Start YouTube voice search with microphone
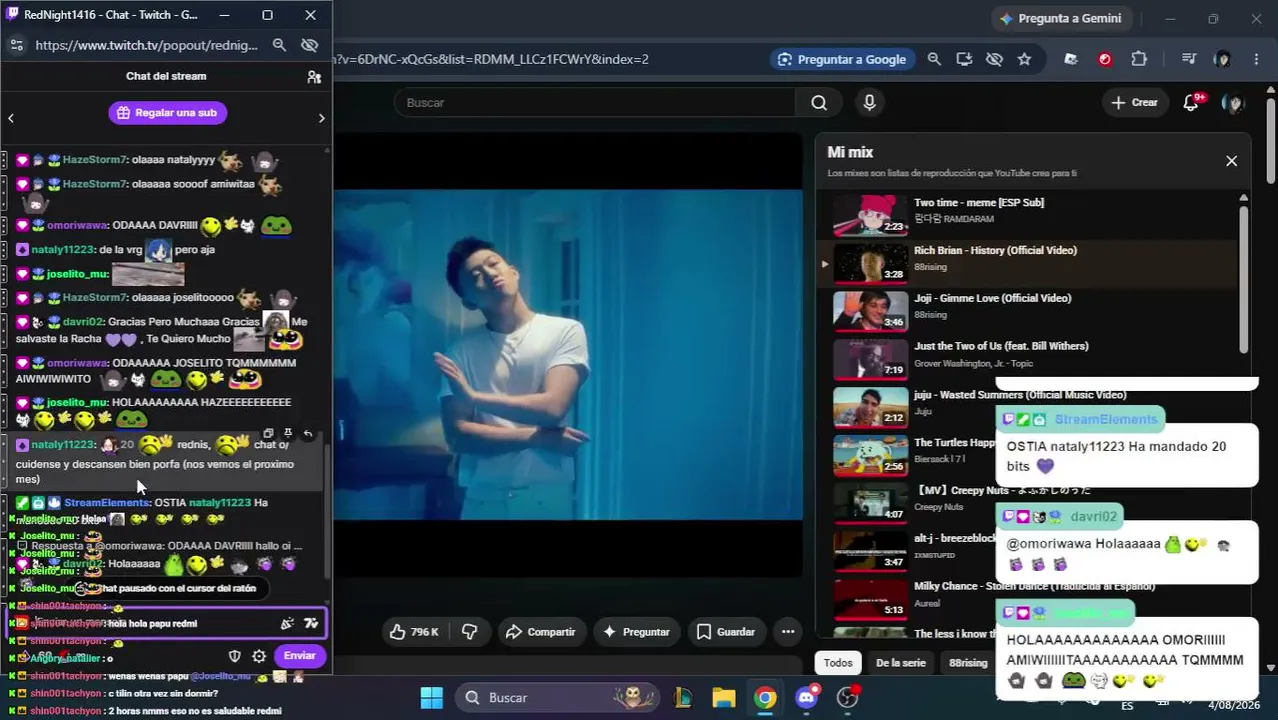1278x720 pixels. [x=869, y=102]
